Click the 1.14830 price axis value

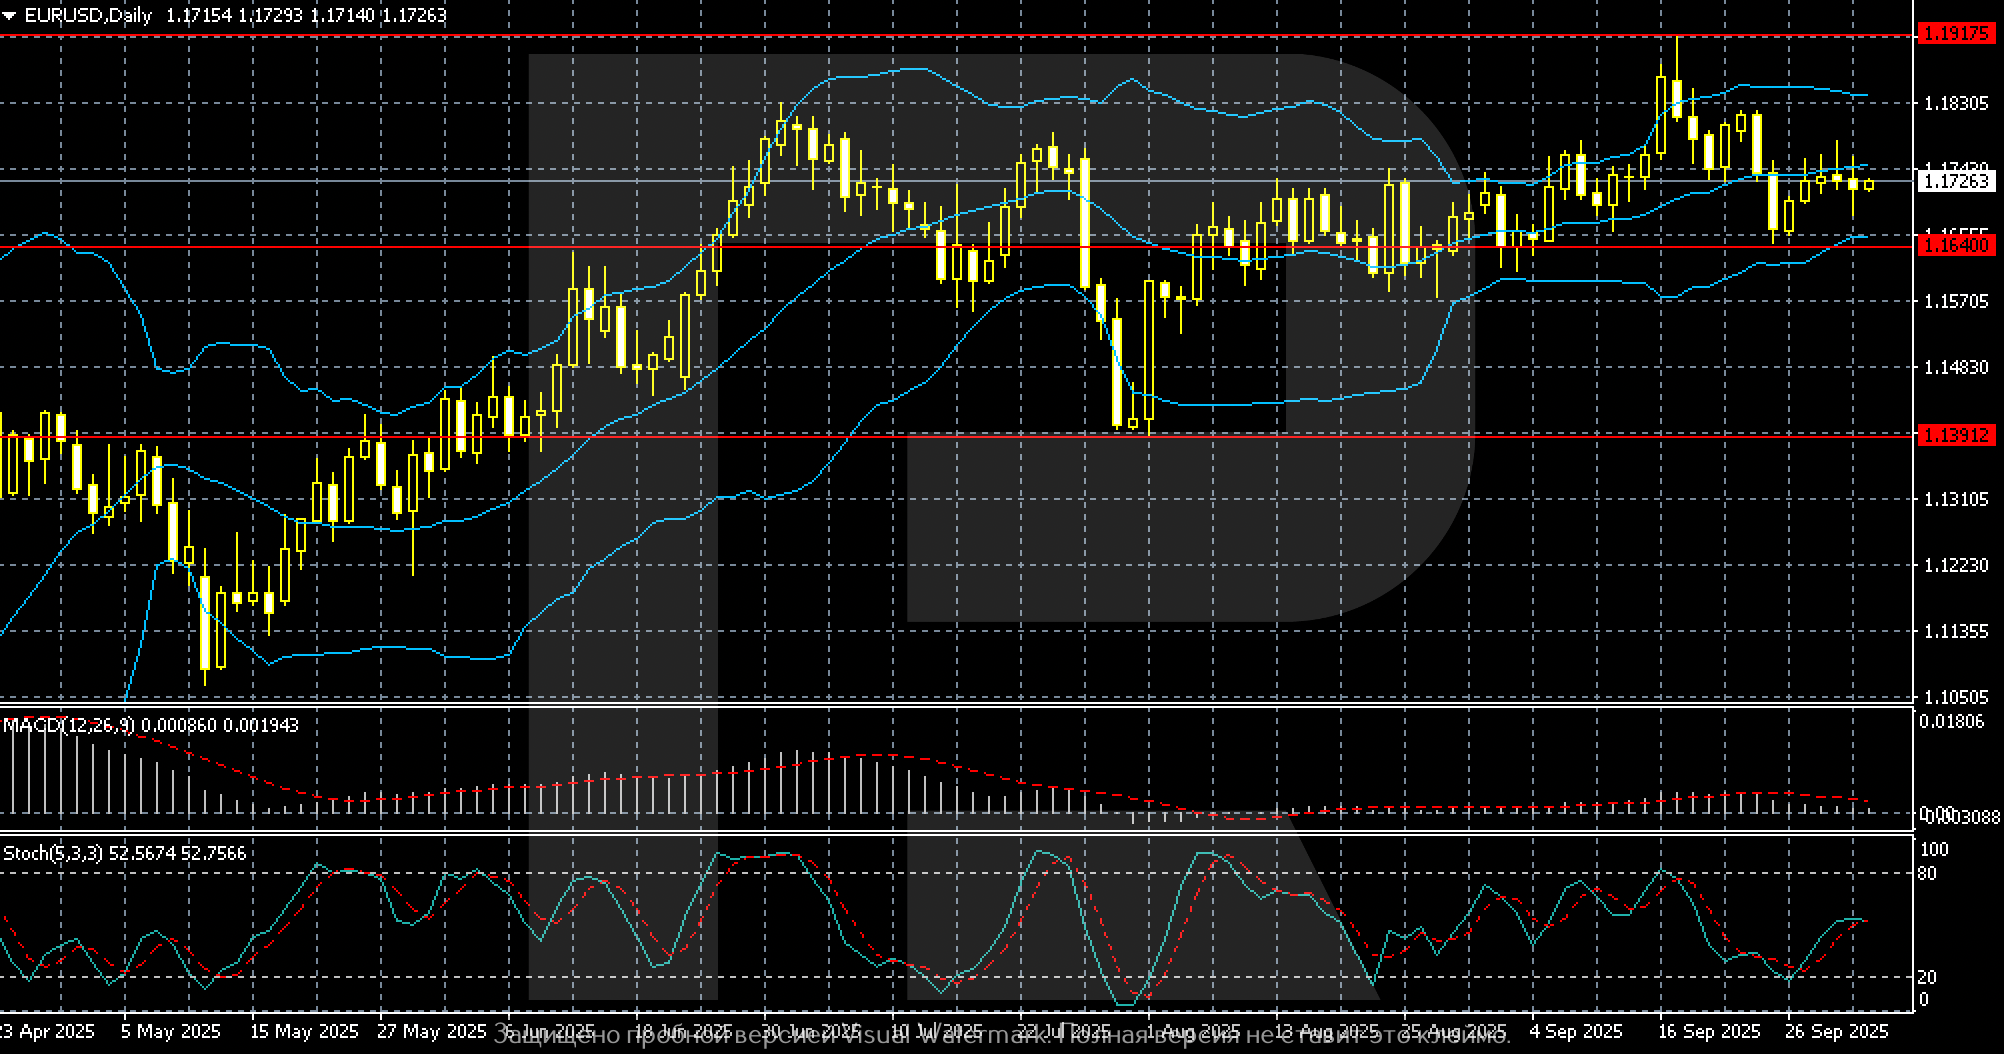[x=1954, y=368]
